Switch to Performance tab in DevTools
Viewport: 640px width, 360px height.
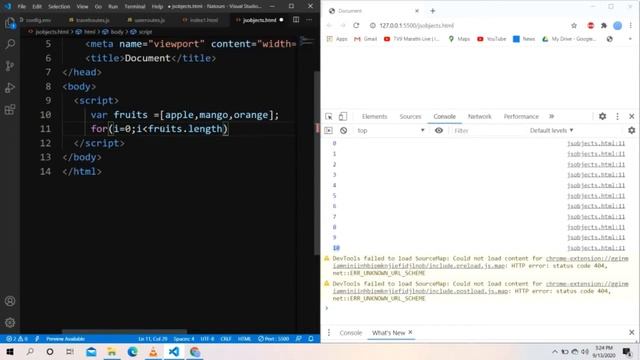[x=521, y=116]
